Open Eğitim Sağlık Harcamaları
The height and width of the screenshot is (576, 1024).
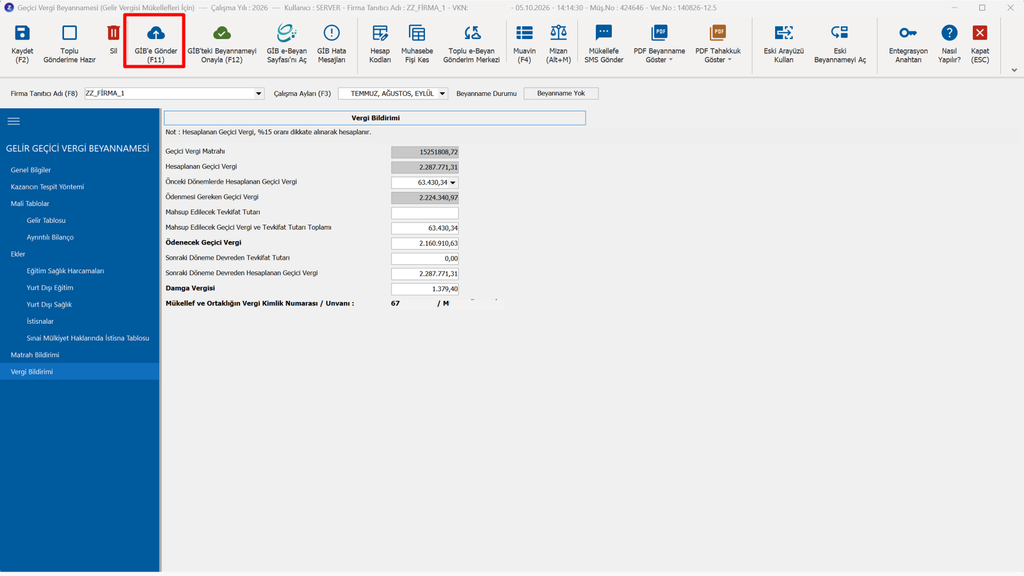[x=65, y=271]
